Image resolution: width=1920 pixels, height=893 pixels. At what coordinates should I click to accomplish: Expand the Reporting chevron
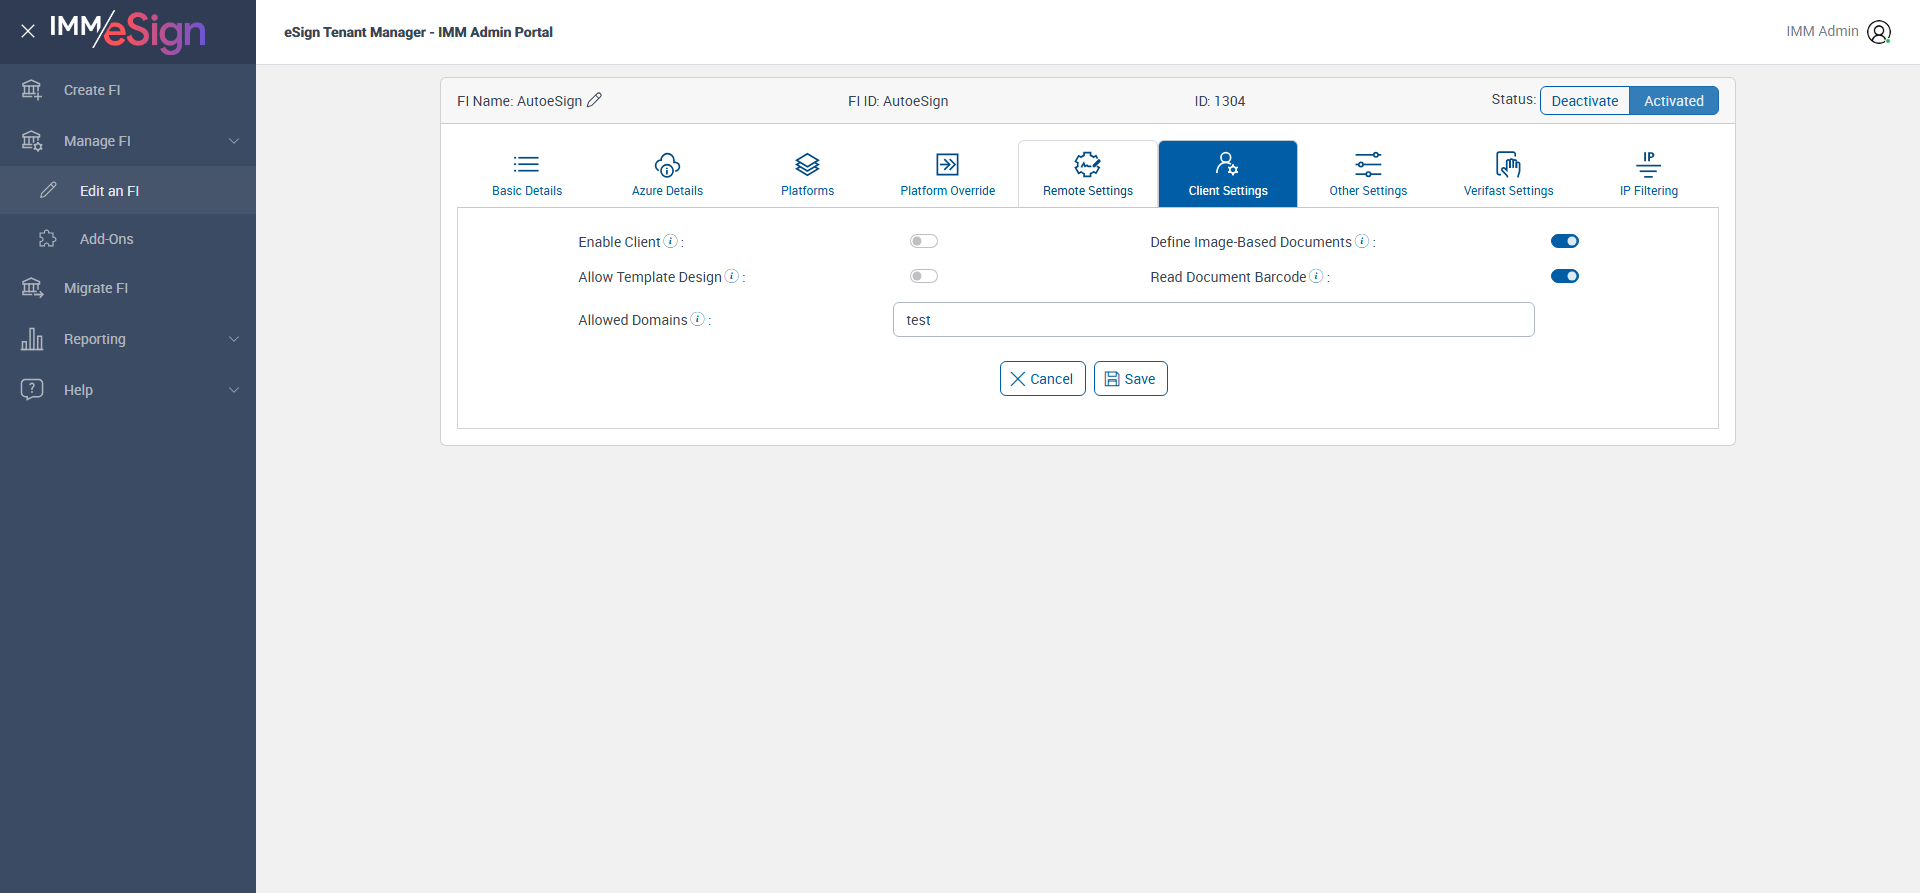234,339
